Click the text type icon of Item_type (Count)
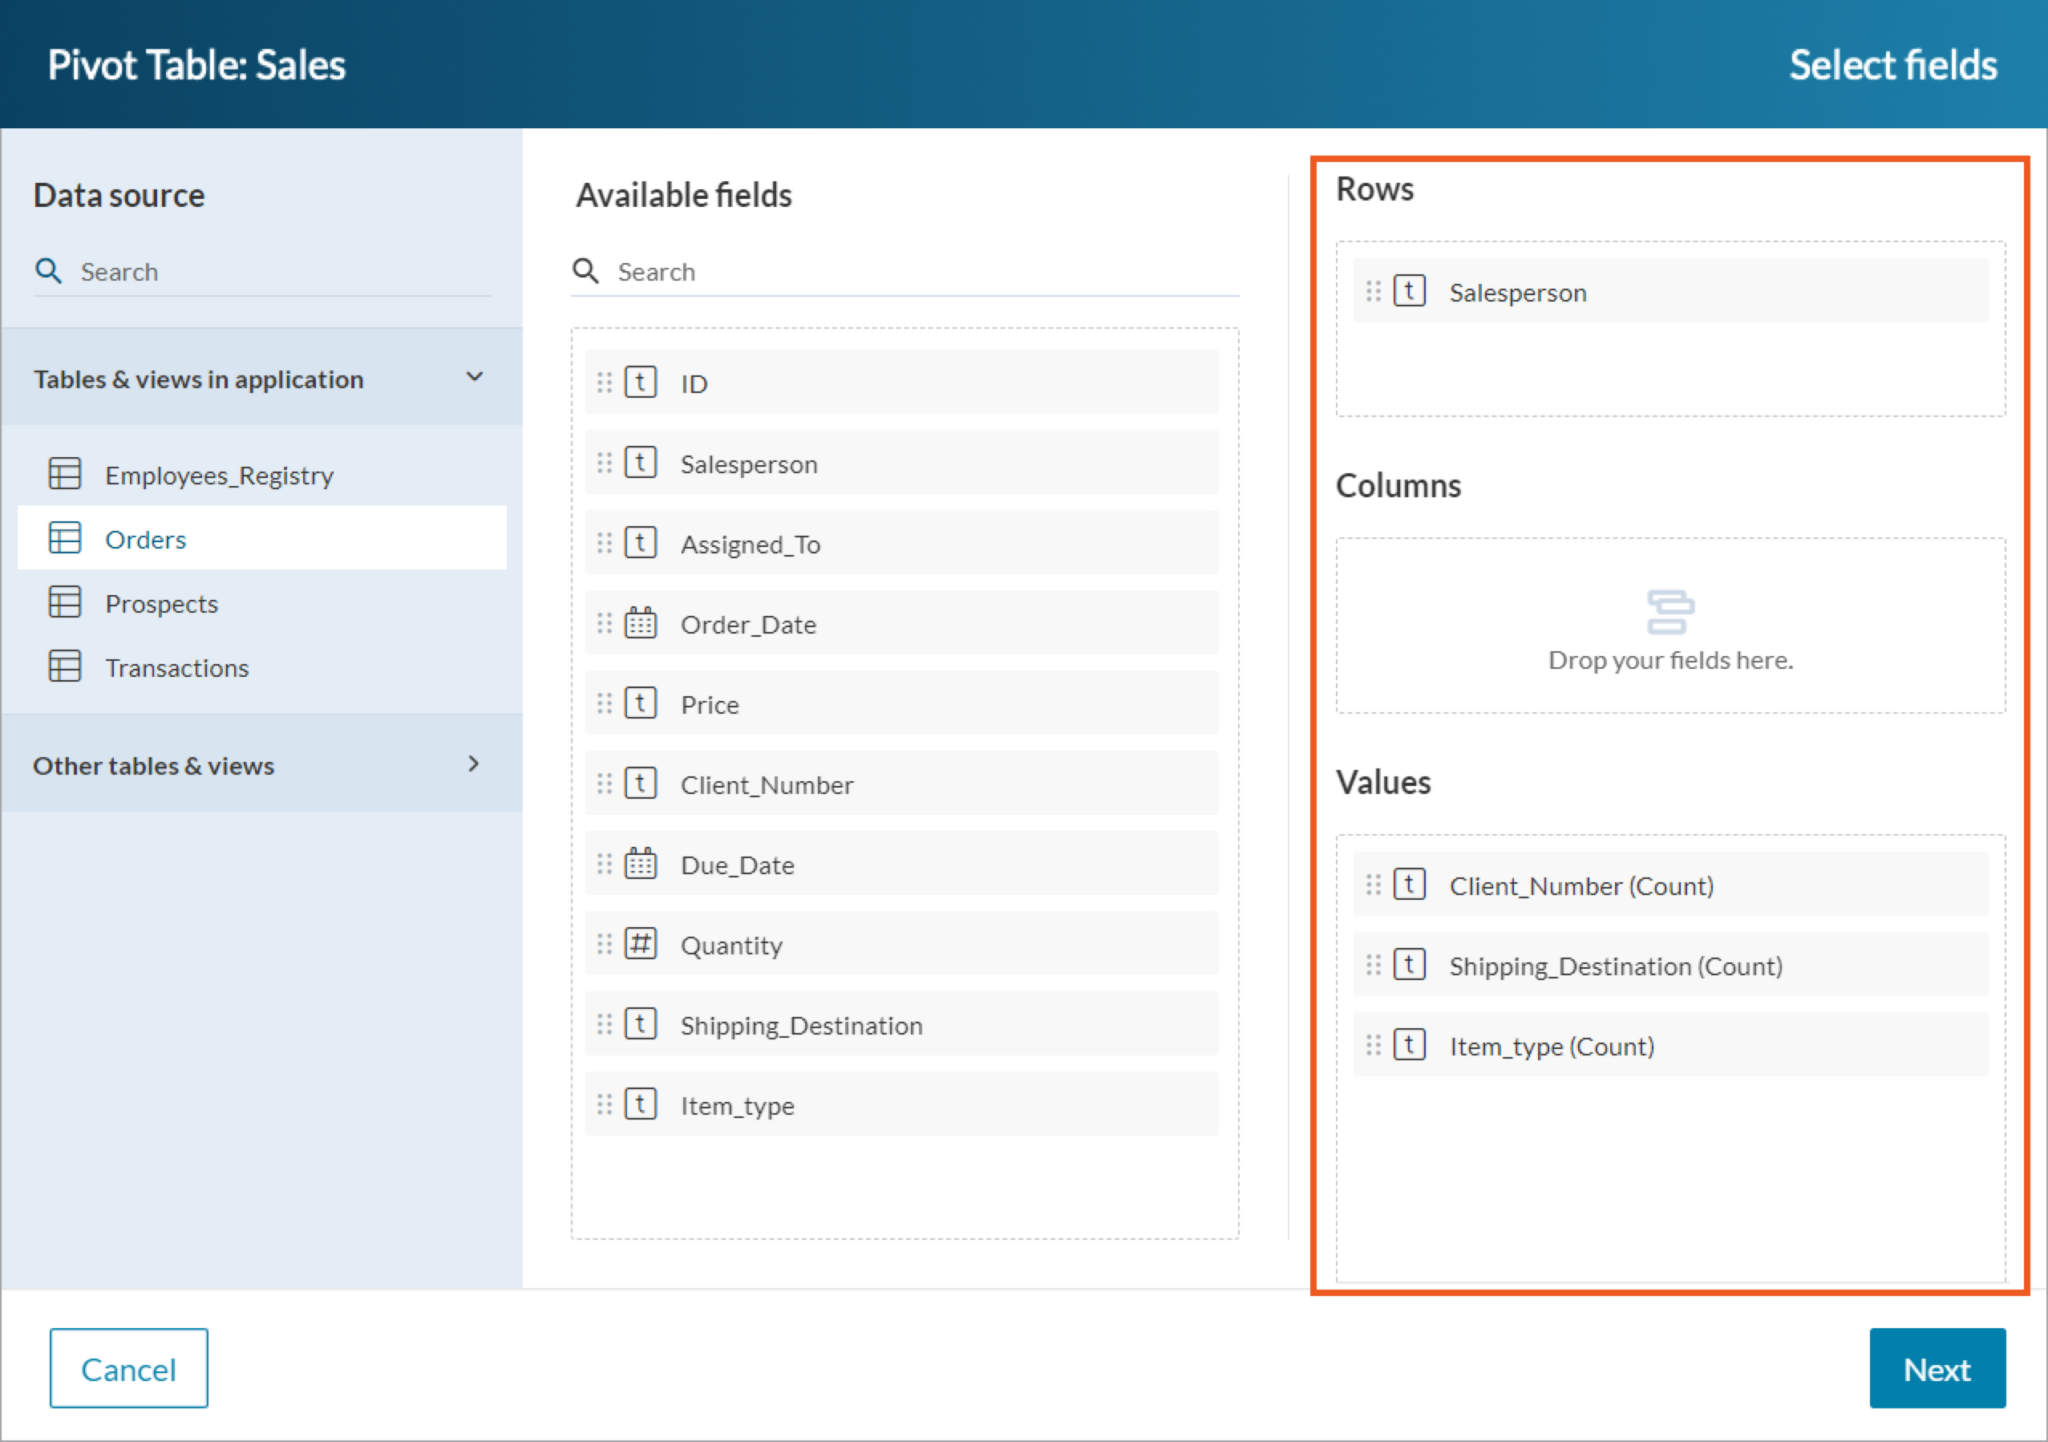 coord(1409,1045)
